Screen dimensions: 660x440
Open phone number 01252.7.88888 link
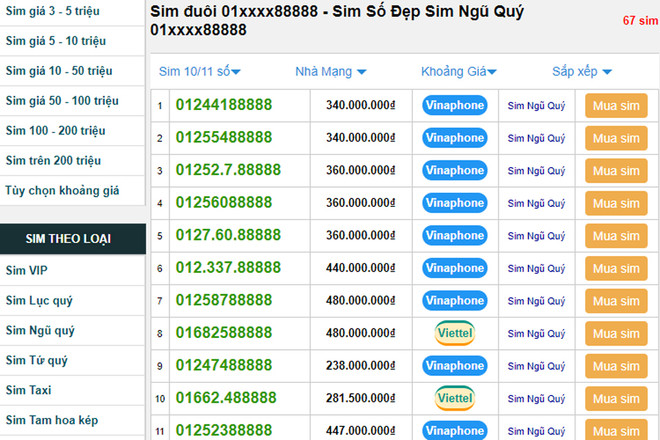[228, 171]
